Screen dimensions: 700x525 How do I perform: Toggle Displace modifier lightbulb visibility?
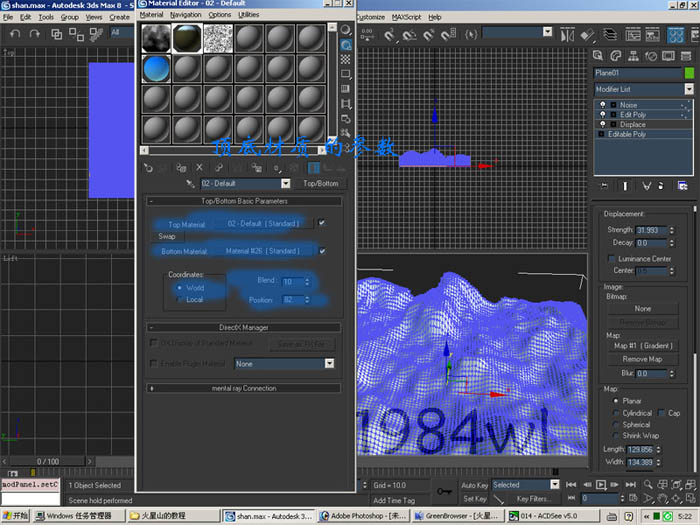pos(603,124)
